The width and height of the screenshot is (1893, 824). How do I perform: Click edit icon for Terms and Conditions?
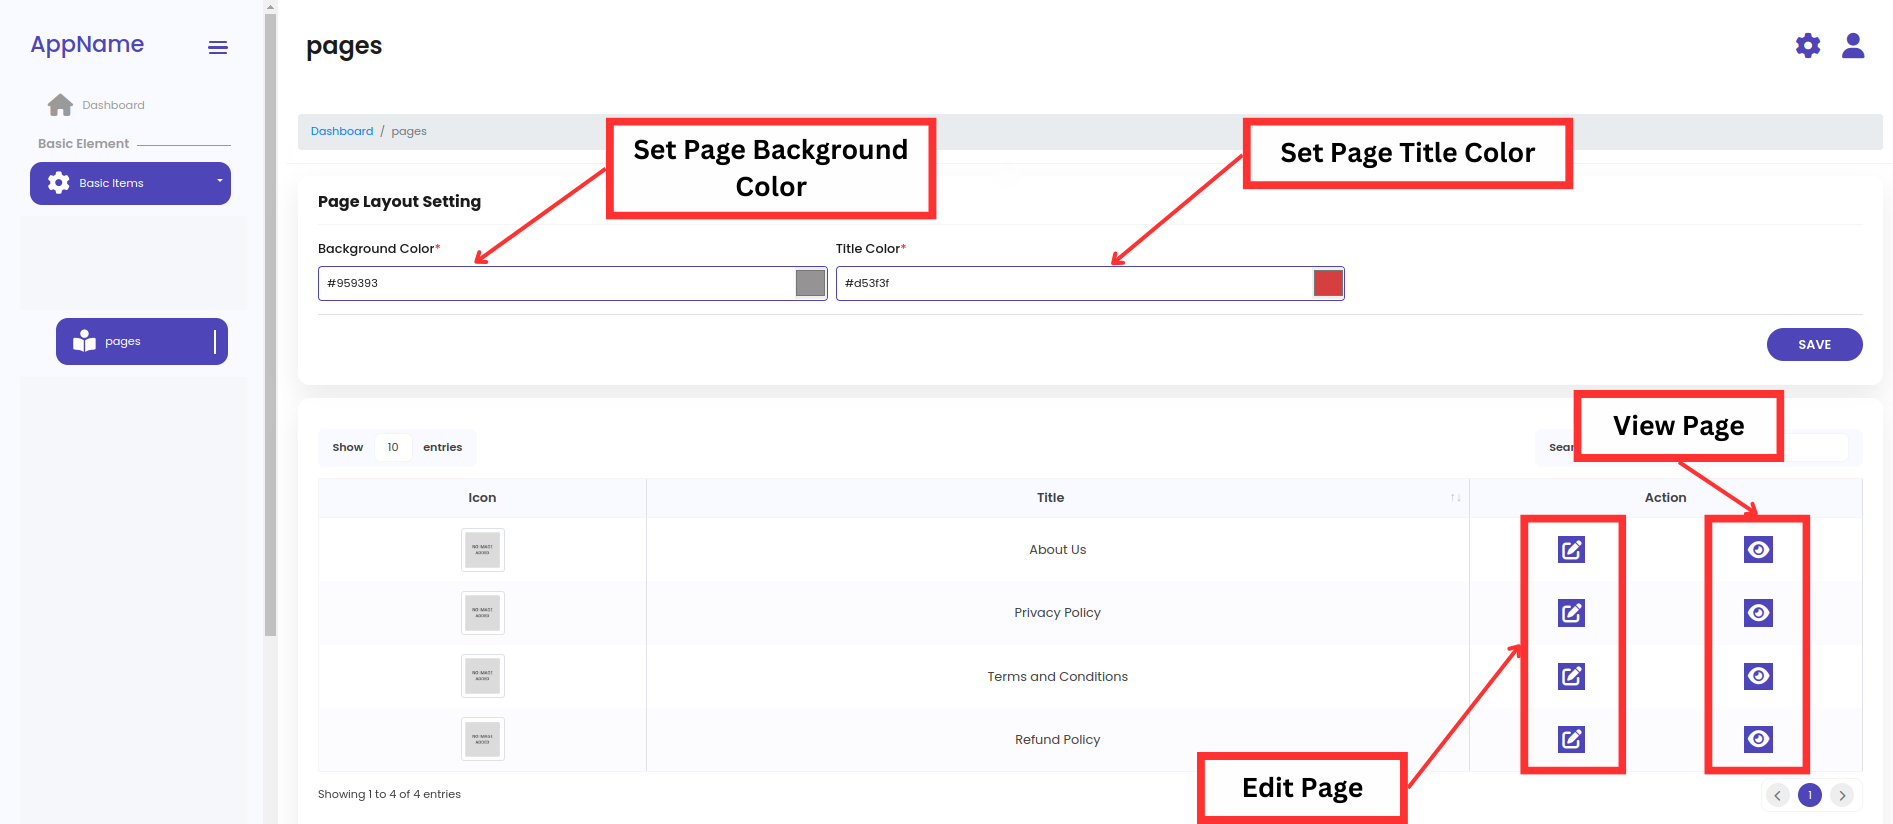click(x=1571, y=677)
